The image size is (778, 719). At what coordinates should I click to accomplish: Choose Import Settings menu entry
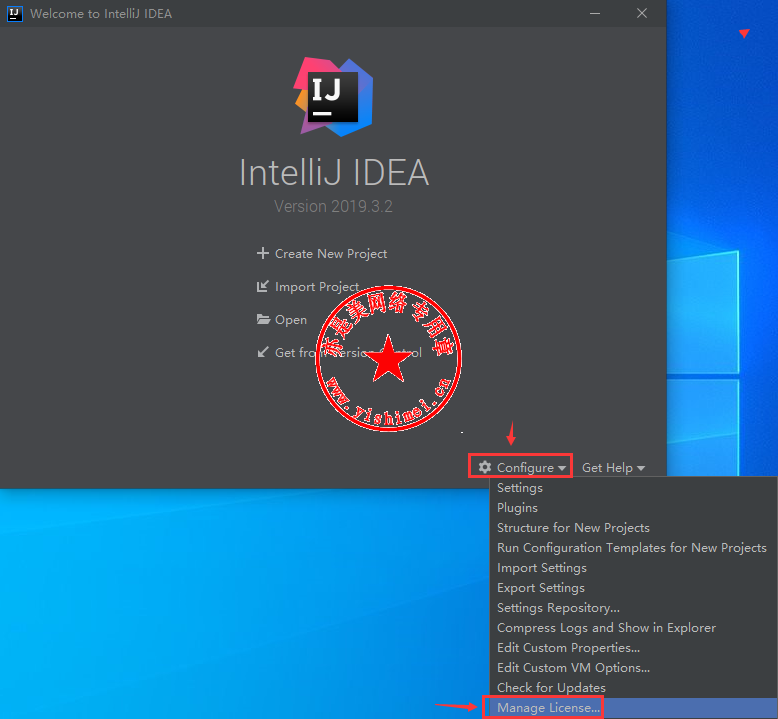click(x=634, y=568)
